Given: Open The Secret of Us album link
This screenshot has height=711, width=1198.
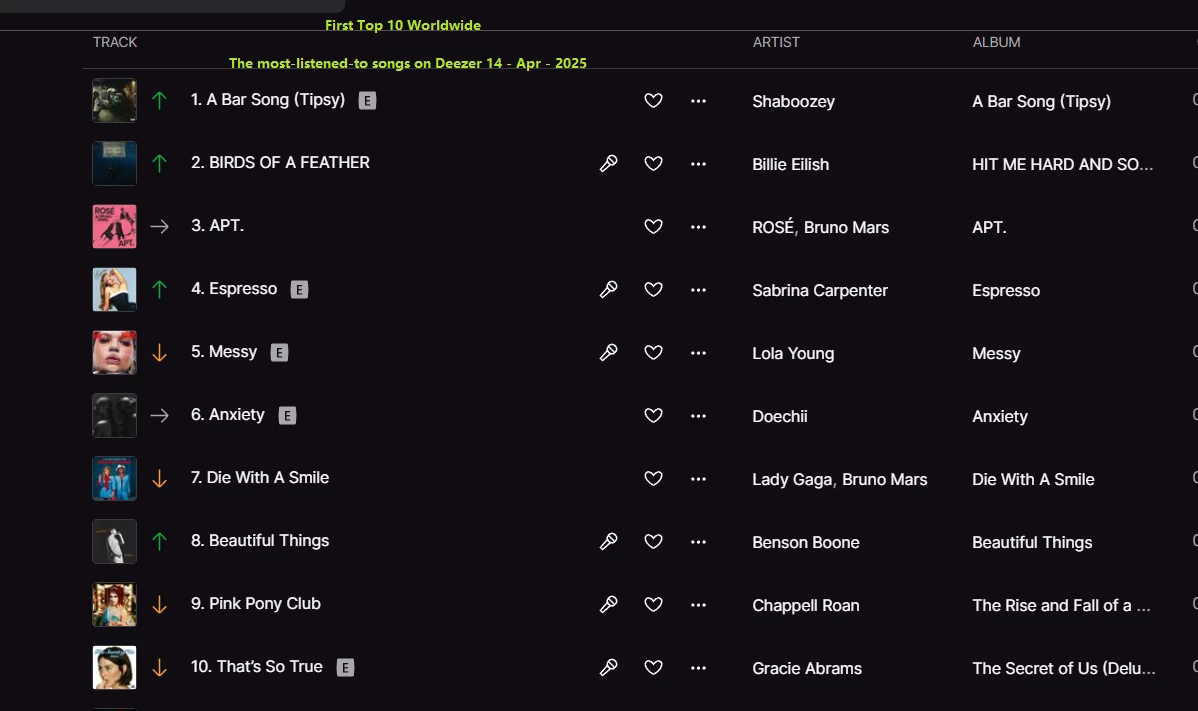Looking at the screenshot, I should (x=1063, y=668).
